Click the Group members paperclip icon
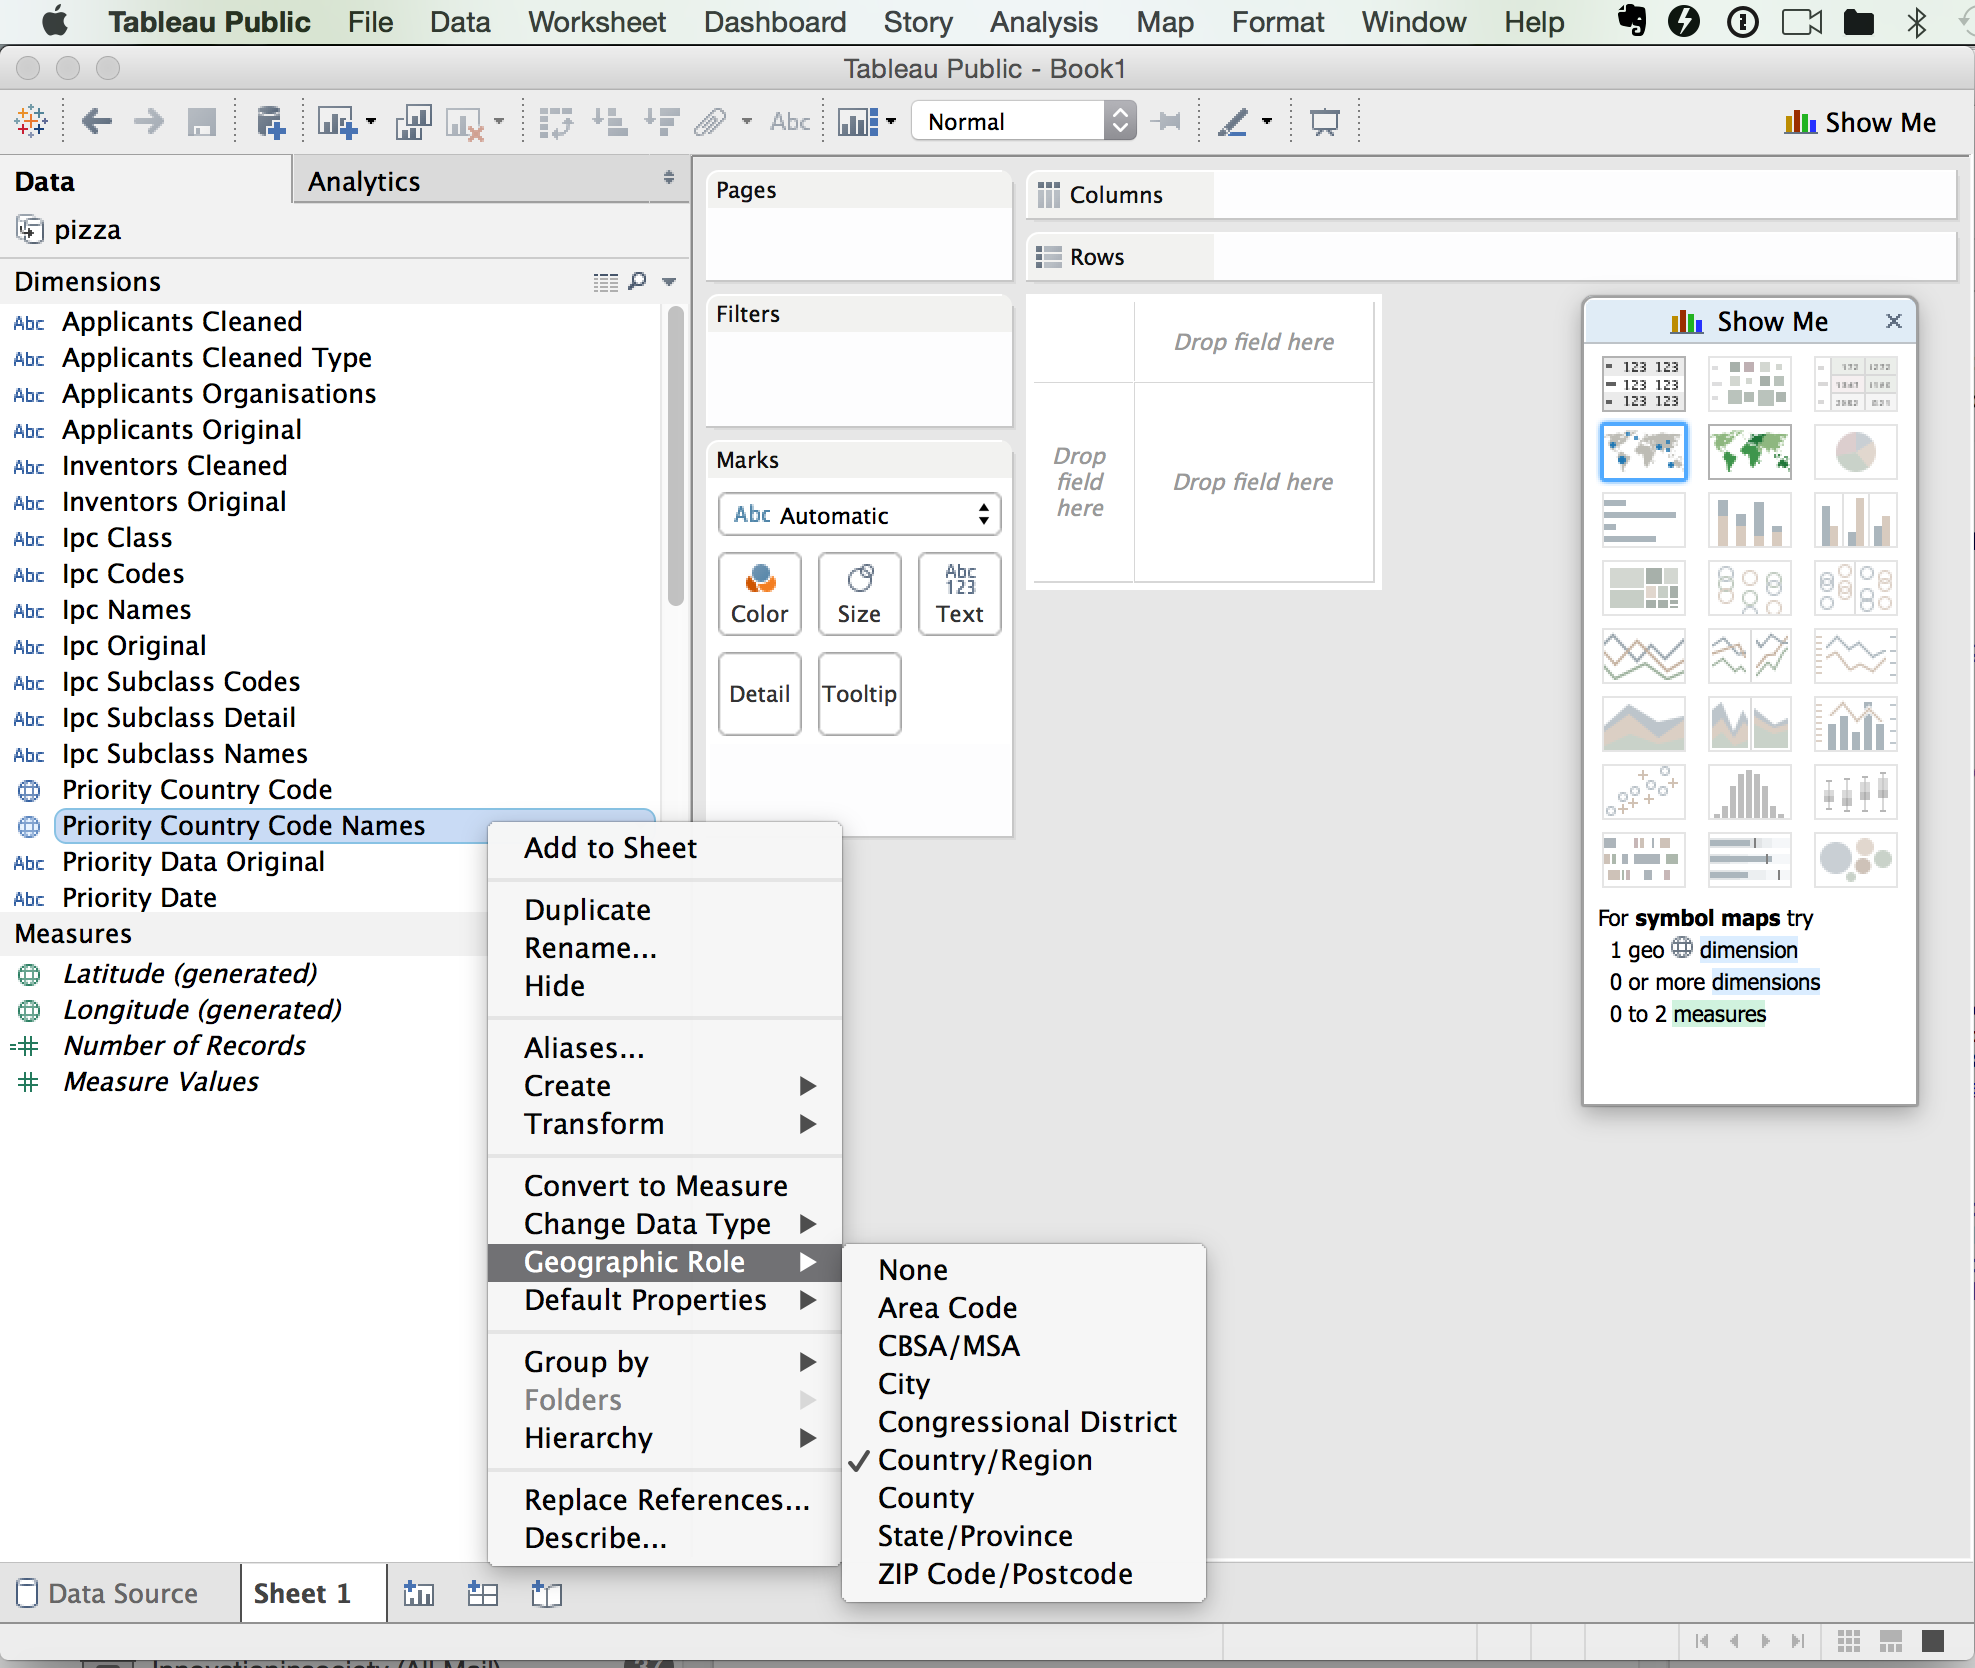Image resolution: width=1975 pixels, height=1668 pixels. (710, 122)
